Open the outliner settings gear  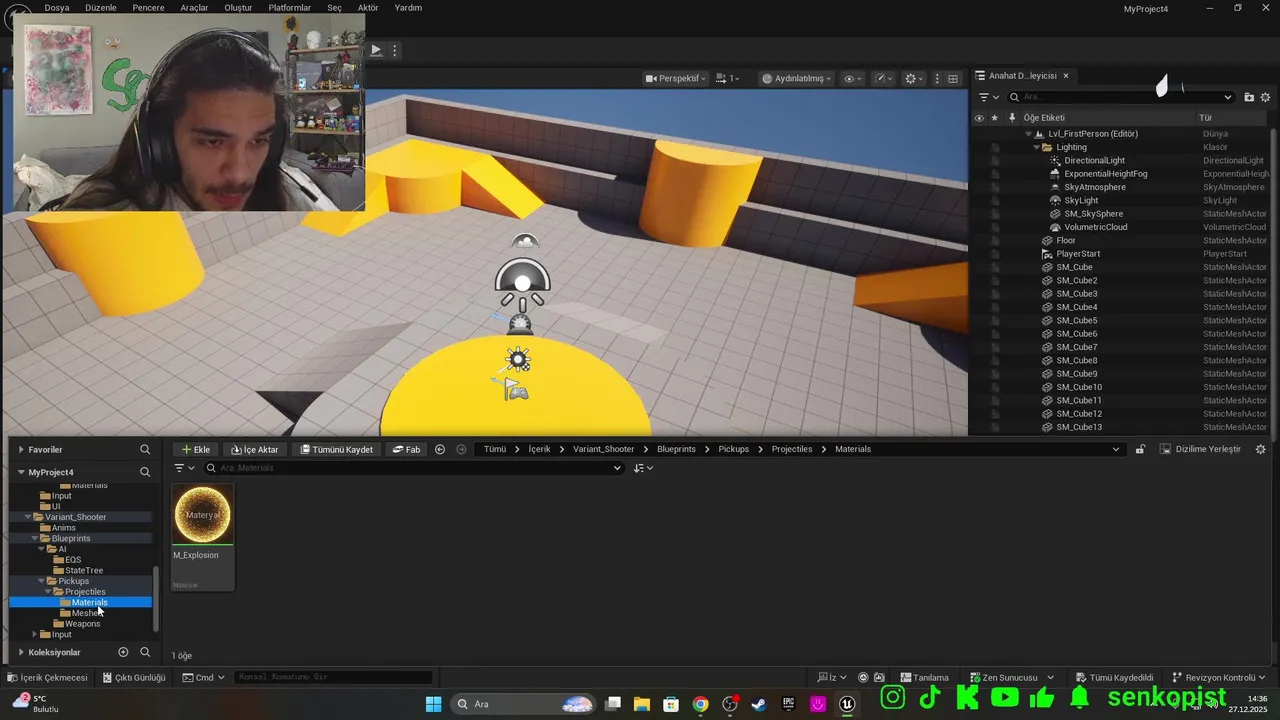tap(1265, 97)
